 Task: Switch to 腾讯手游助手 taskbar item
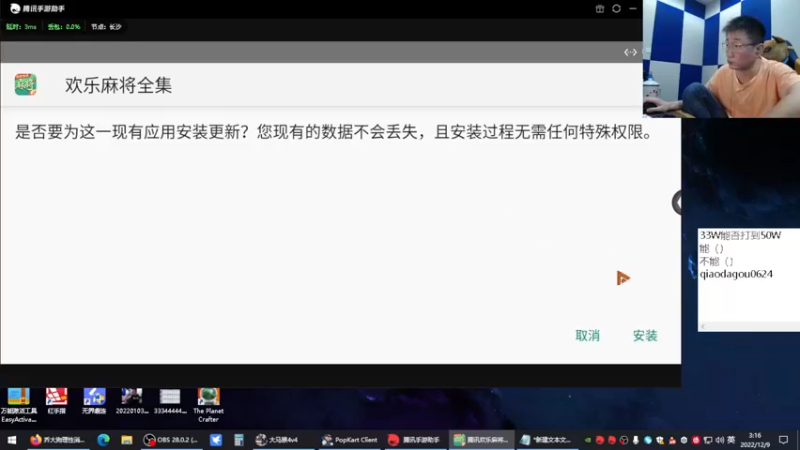click(x=414, y=440)
